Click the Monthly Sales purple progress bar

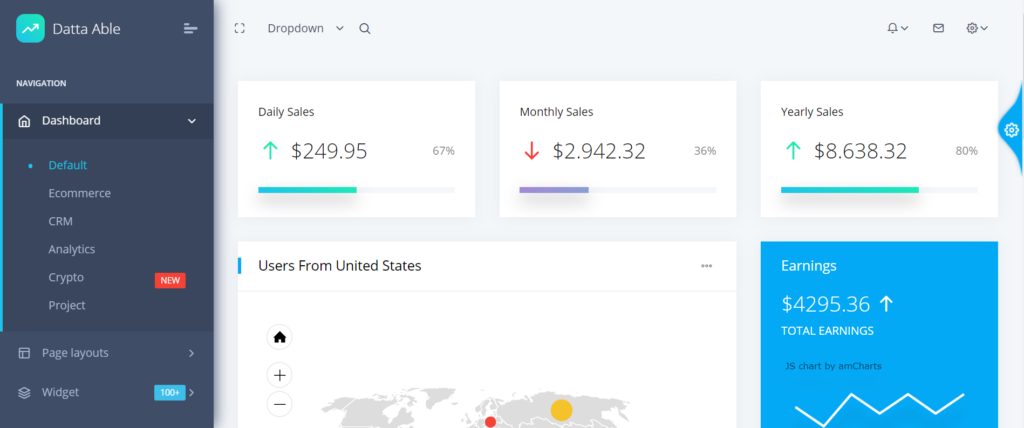click(x=554, y=190)
